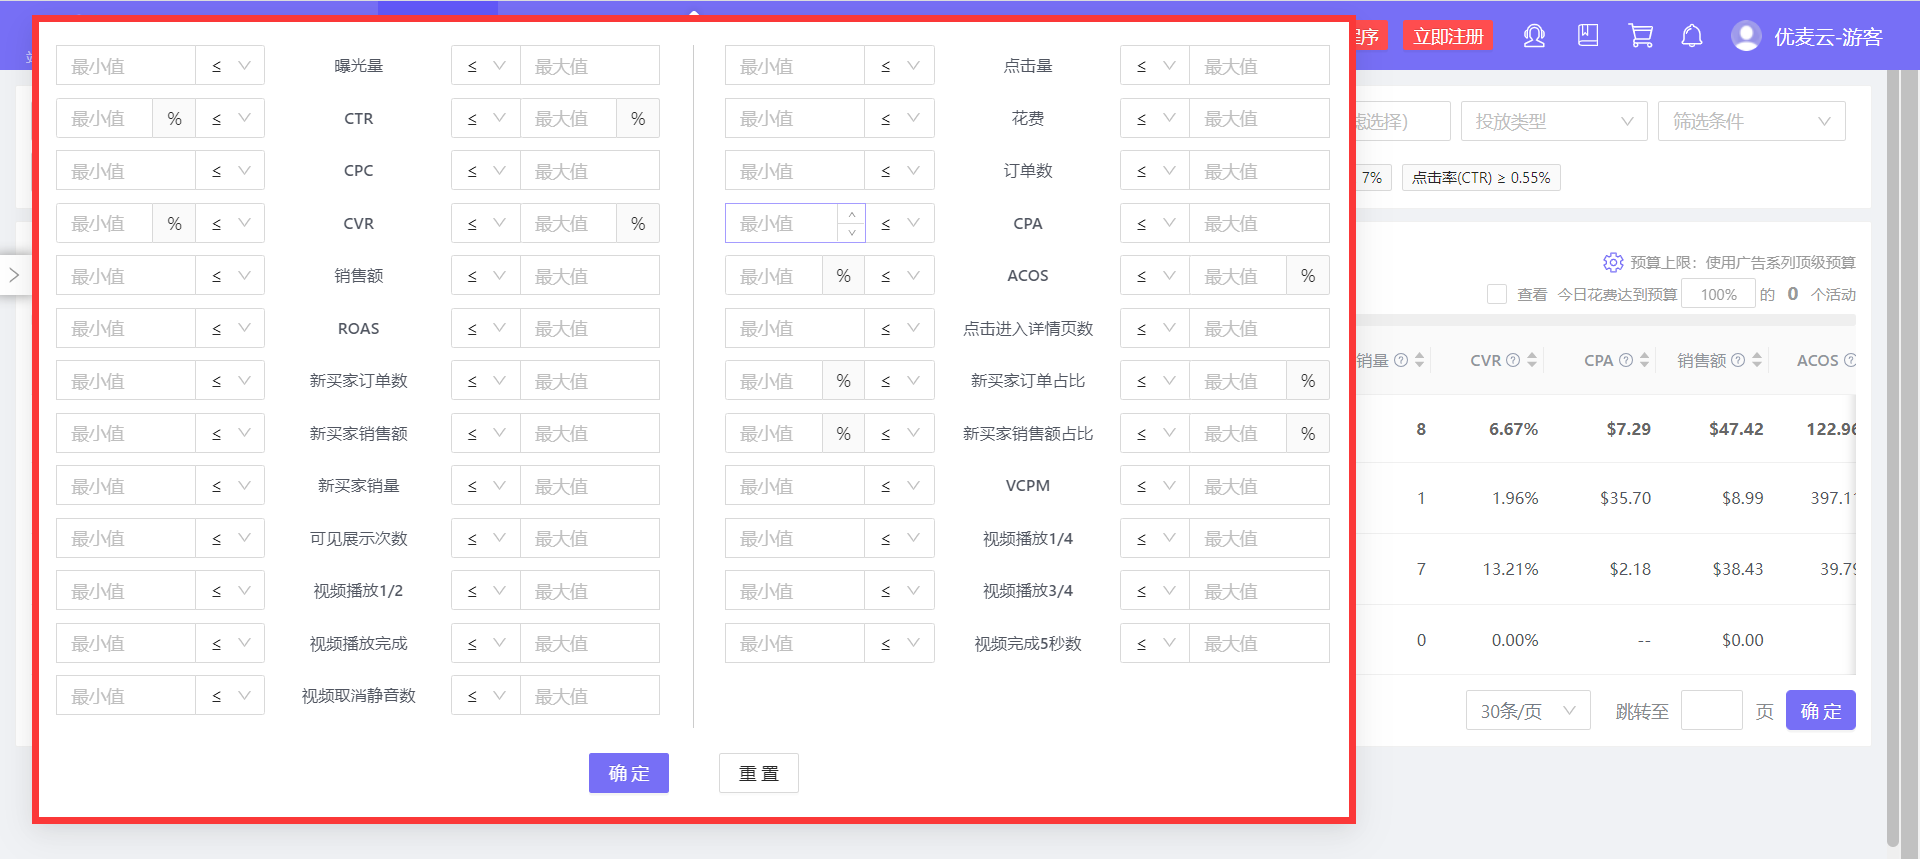The image size is (1920, 859).
Task: Open 视频取消静音数 minimum operator dropdown
Action: pos(230,696)
